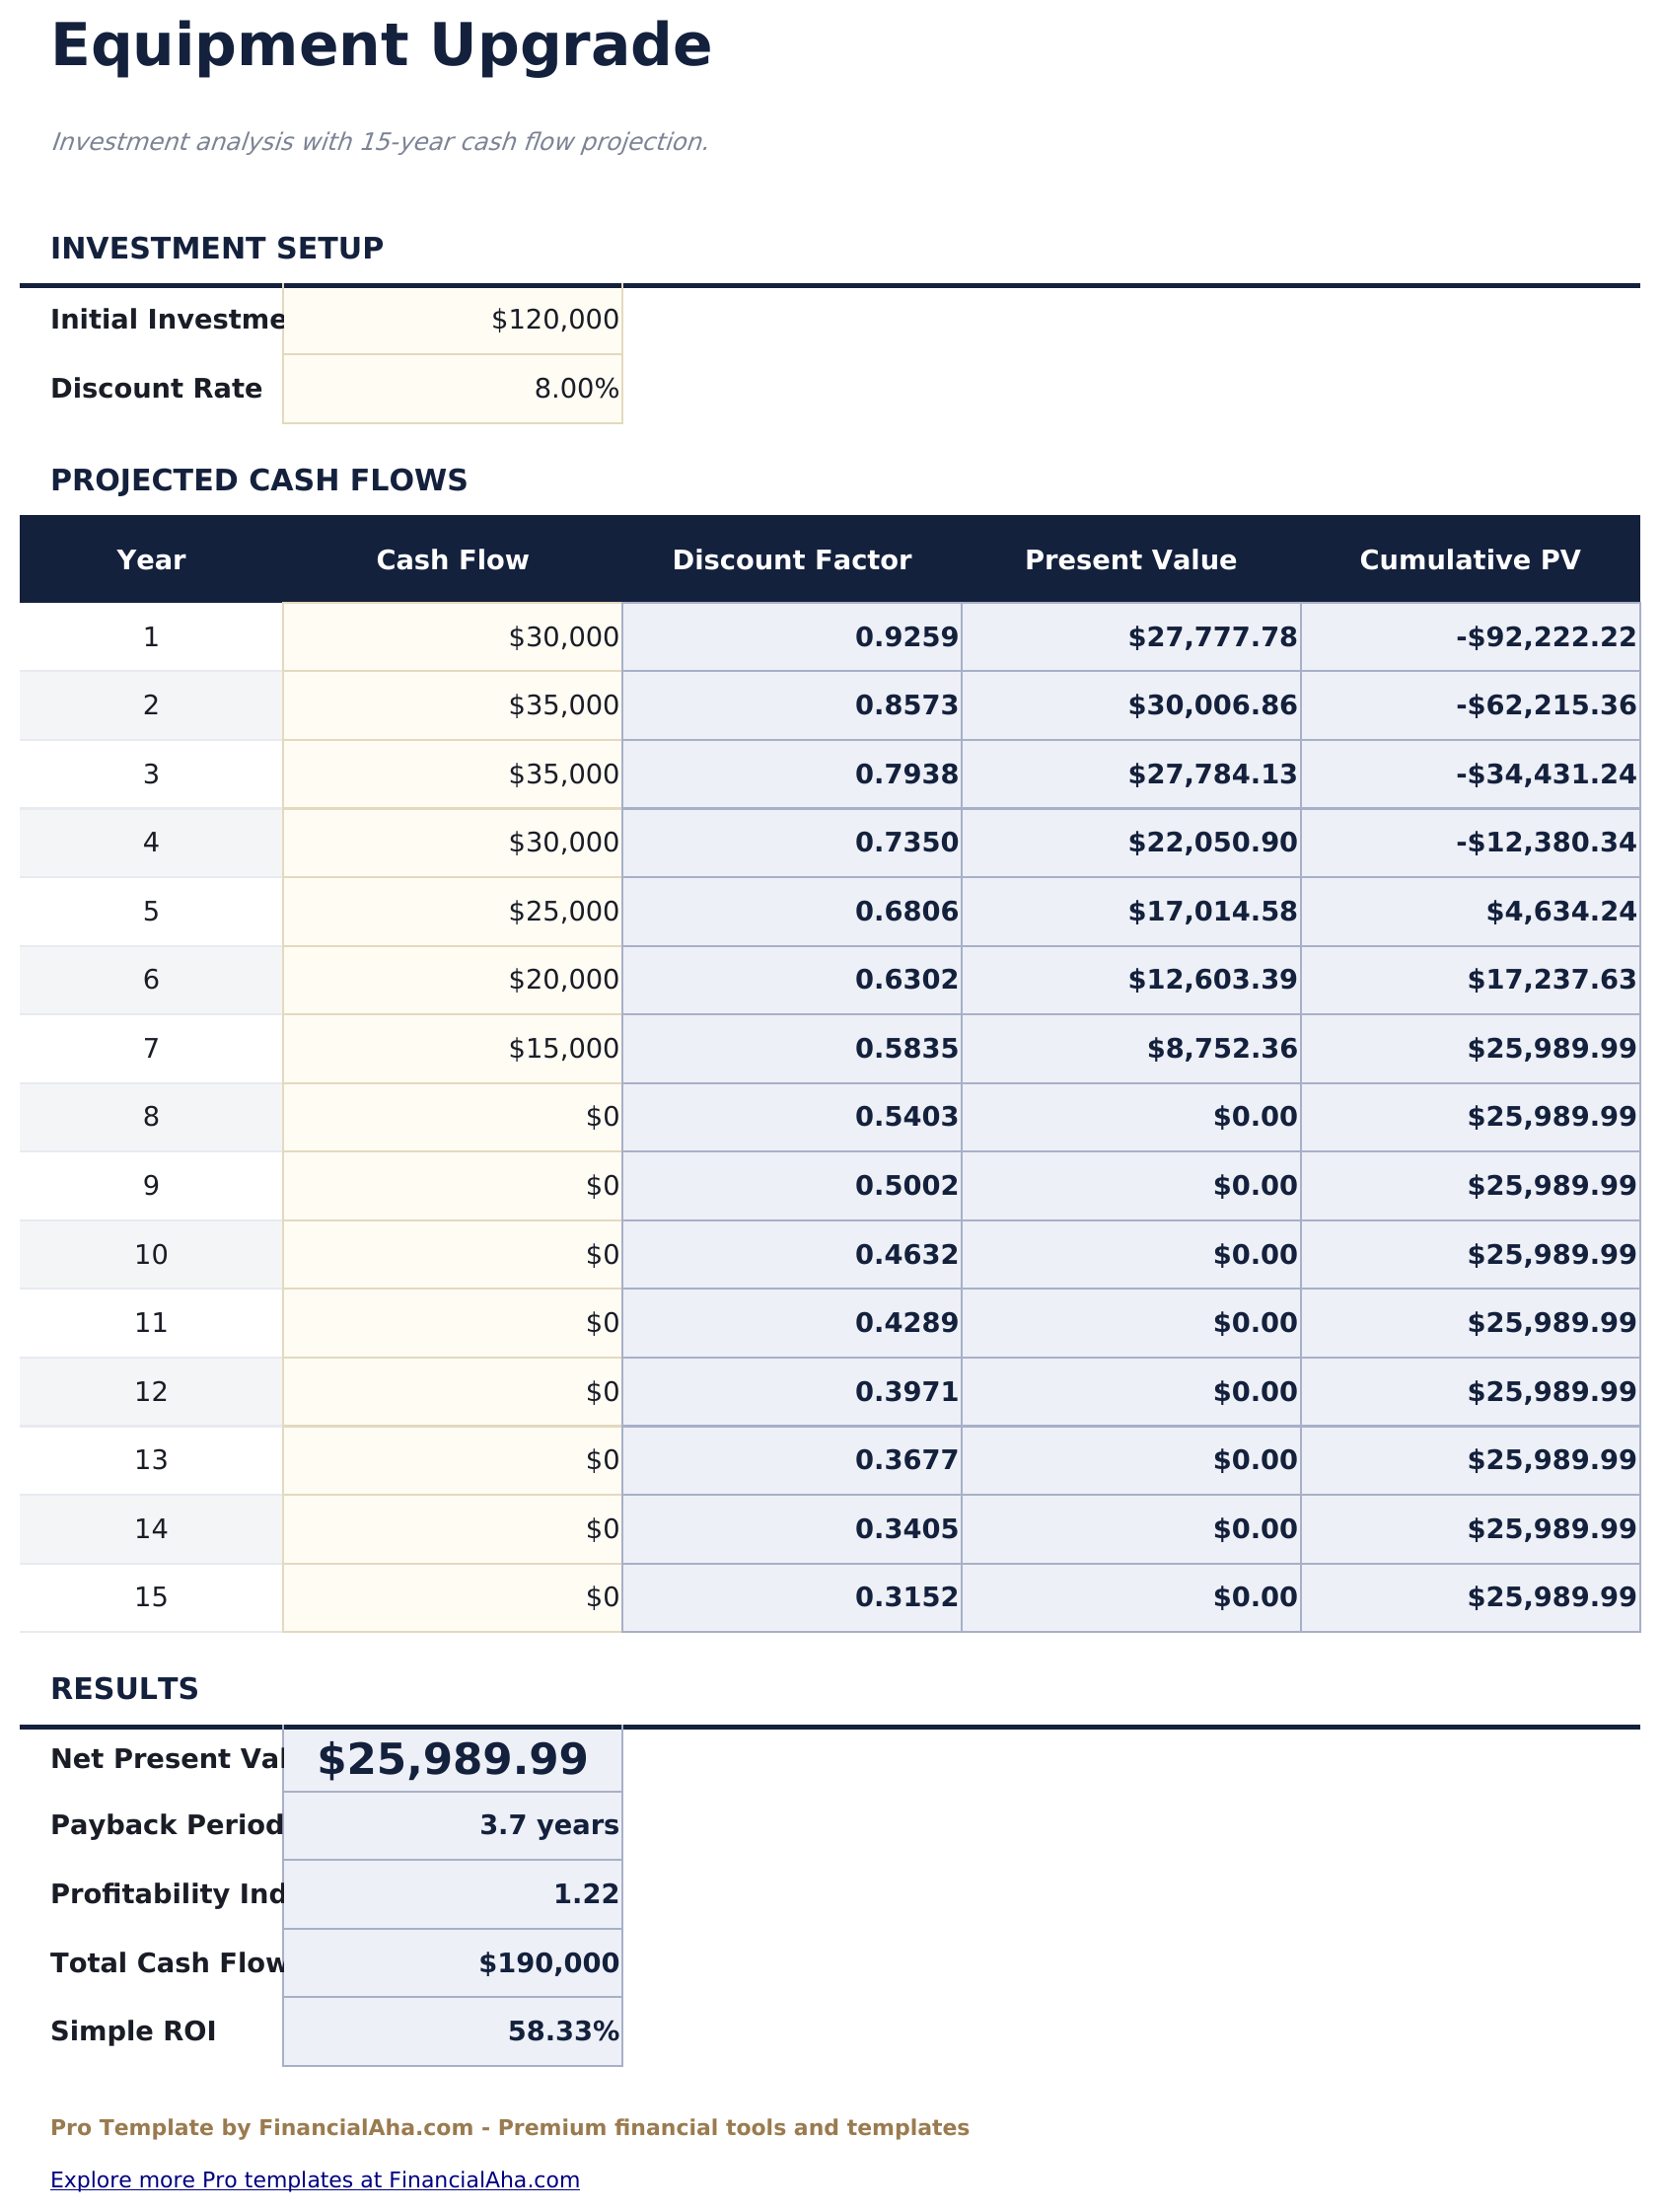Edit the Initial Investment amount field
Image resolution: width=1661 pixels, height=2212 pixels.
[452, 319]
